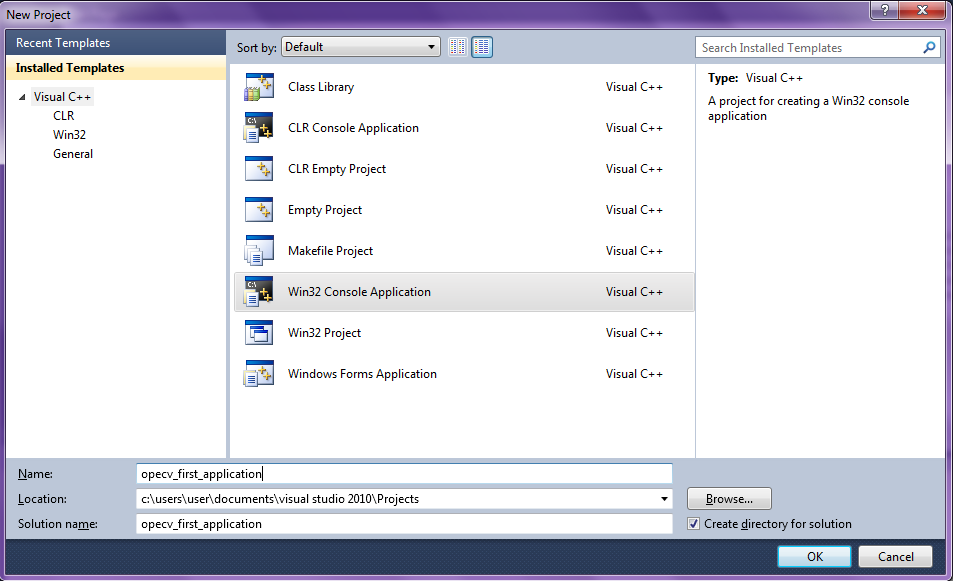Switch to medium icons list view
The width and height of the screenshot is (953, 581).
(x=482, y=47)
